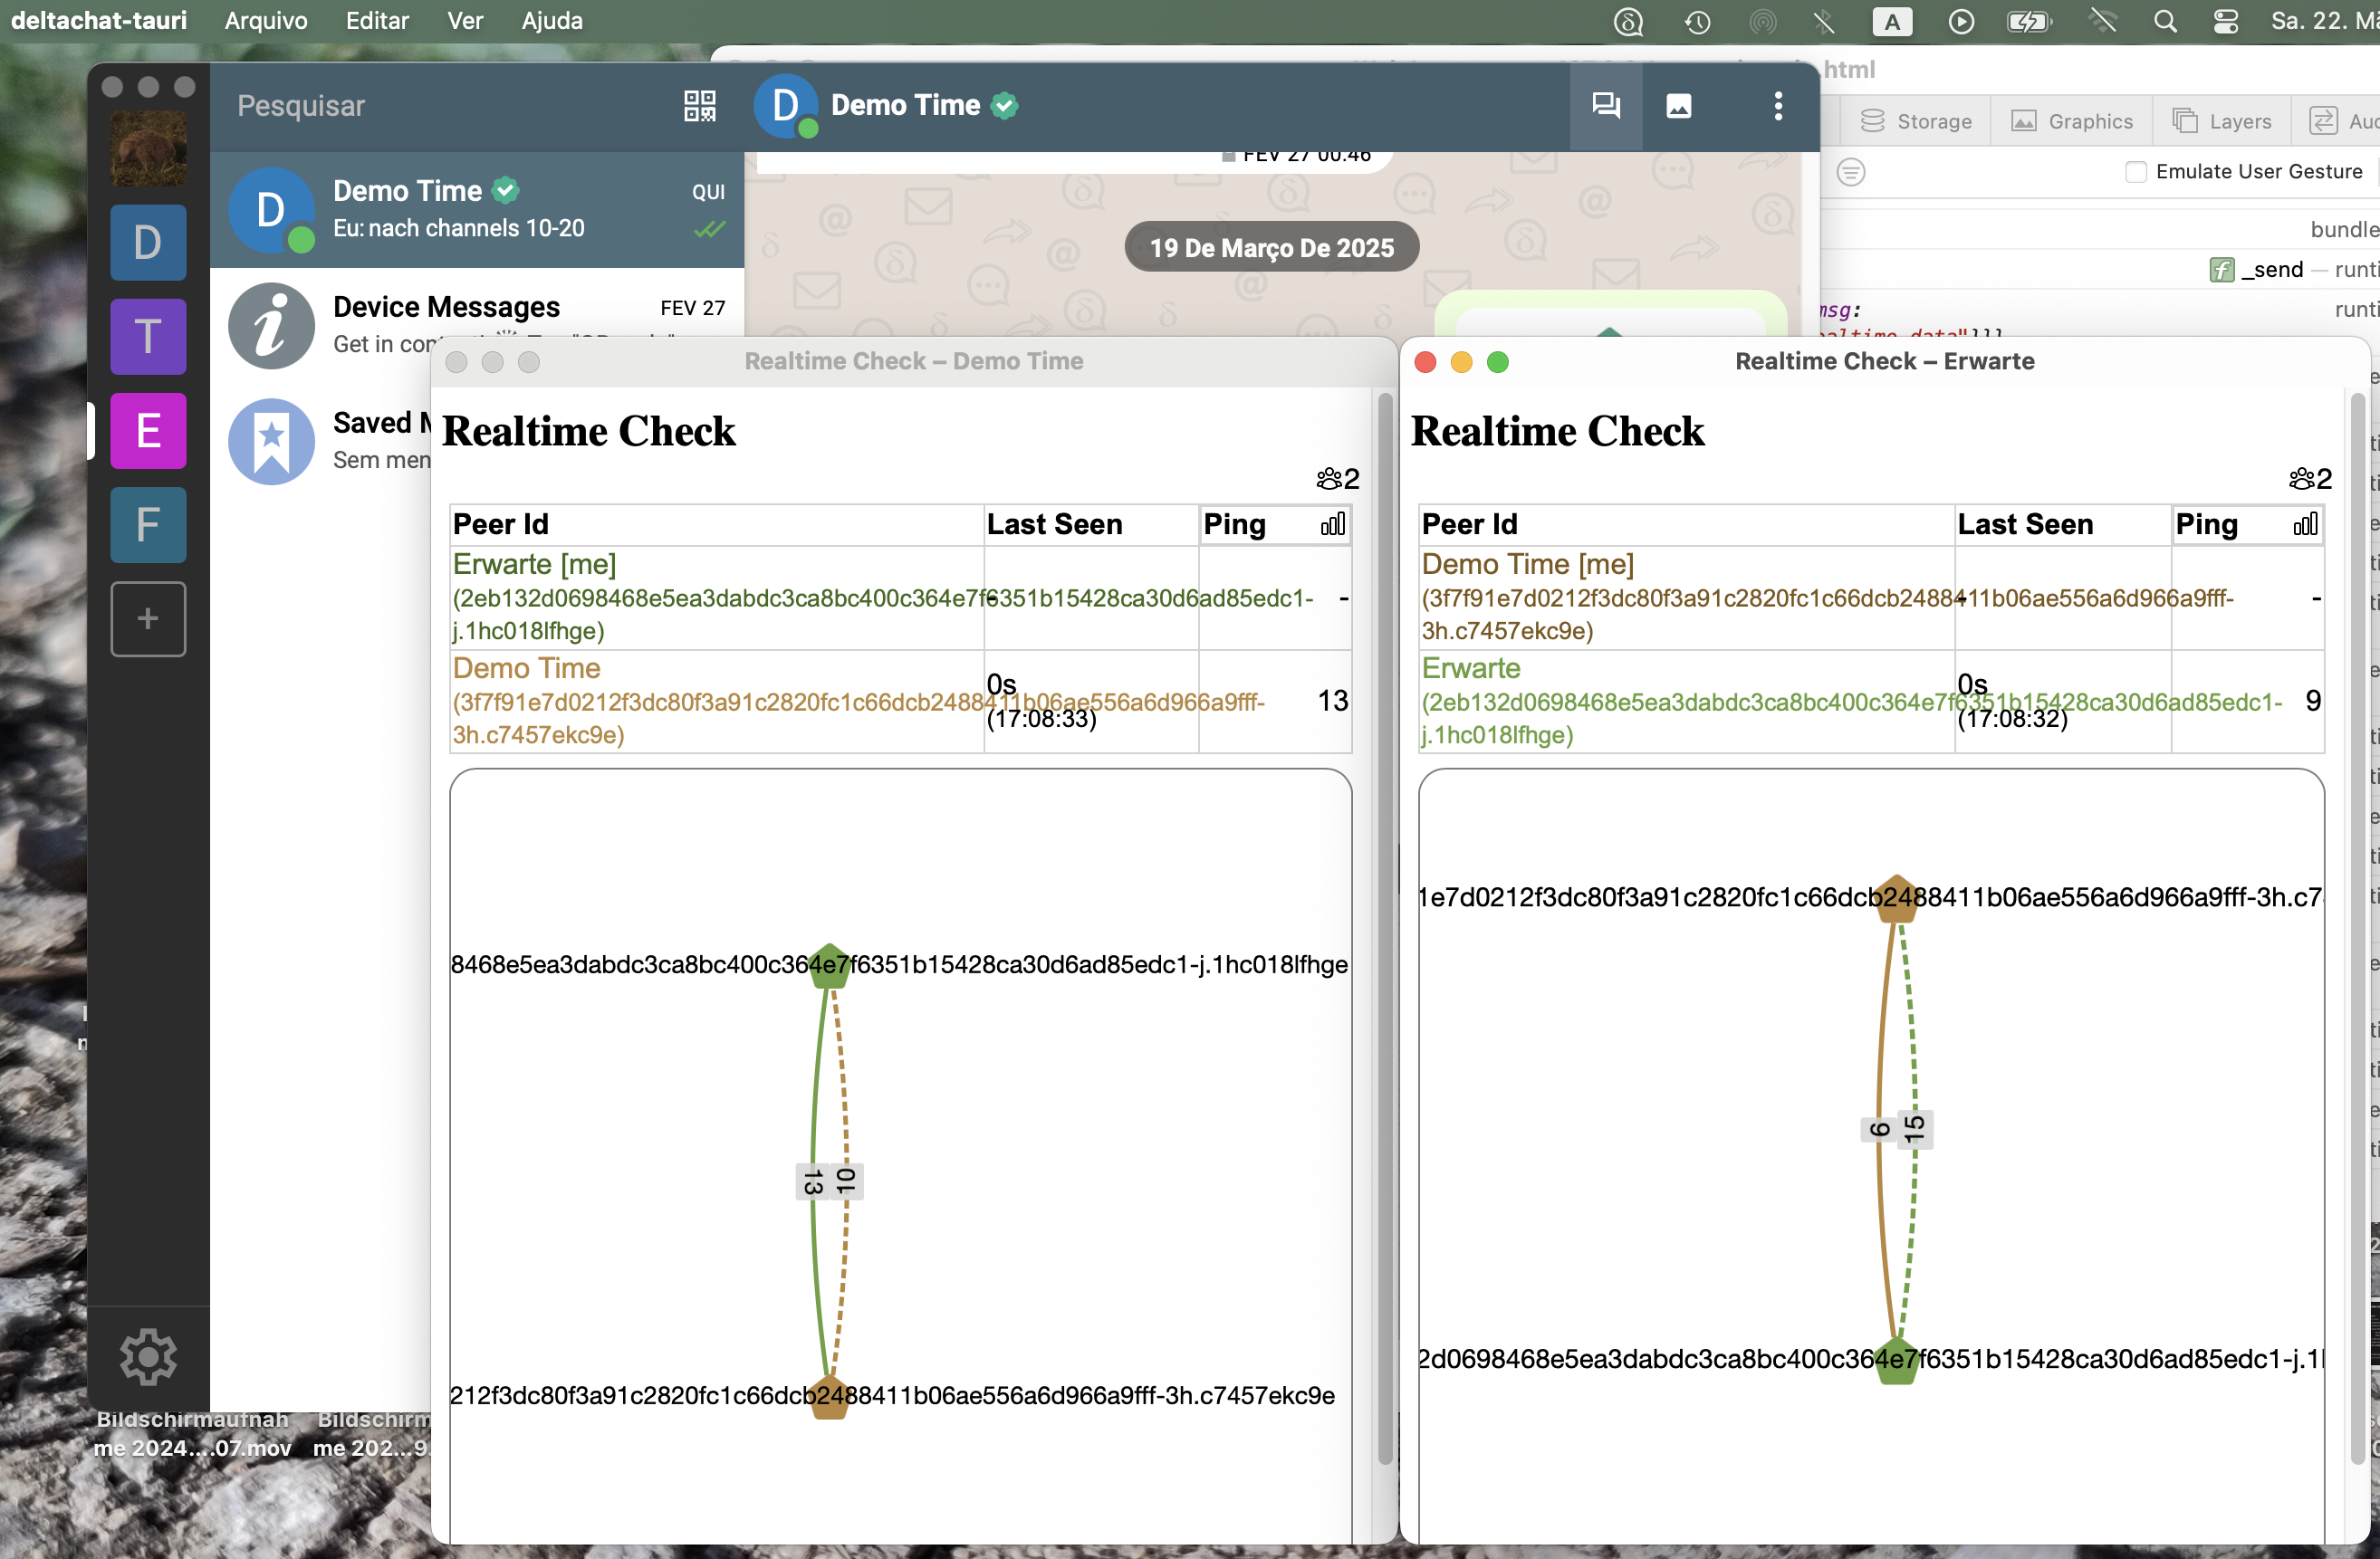Image resolution: width=2380 pixels, height=1559 pixels.
Task: Click keyboard input source A icon
Action: pyautogui.click(x=1892, y=21)
